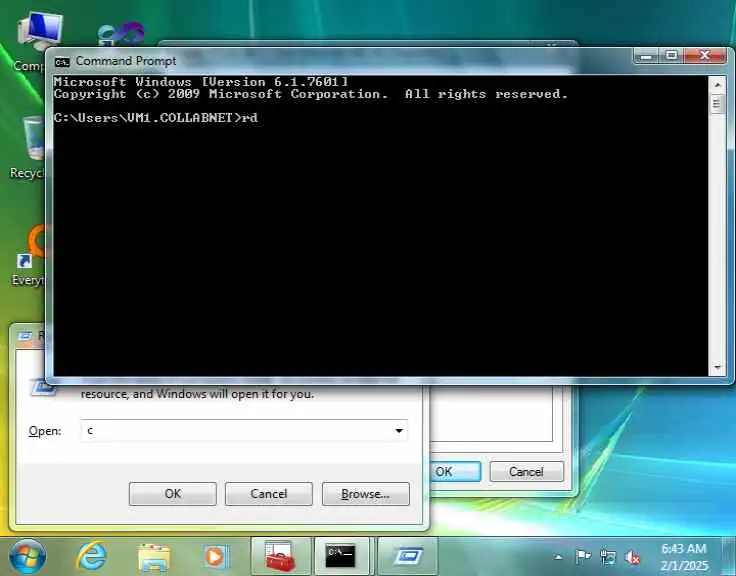Open the Start menu orb

point(28,557)
